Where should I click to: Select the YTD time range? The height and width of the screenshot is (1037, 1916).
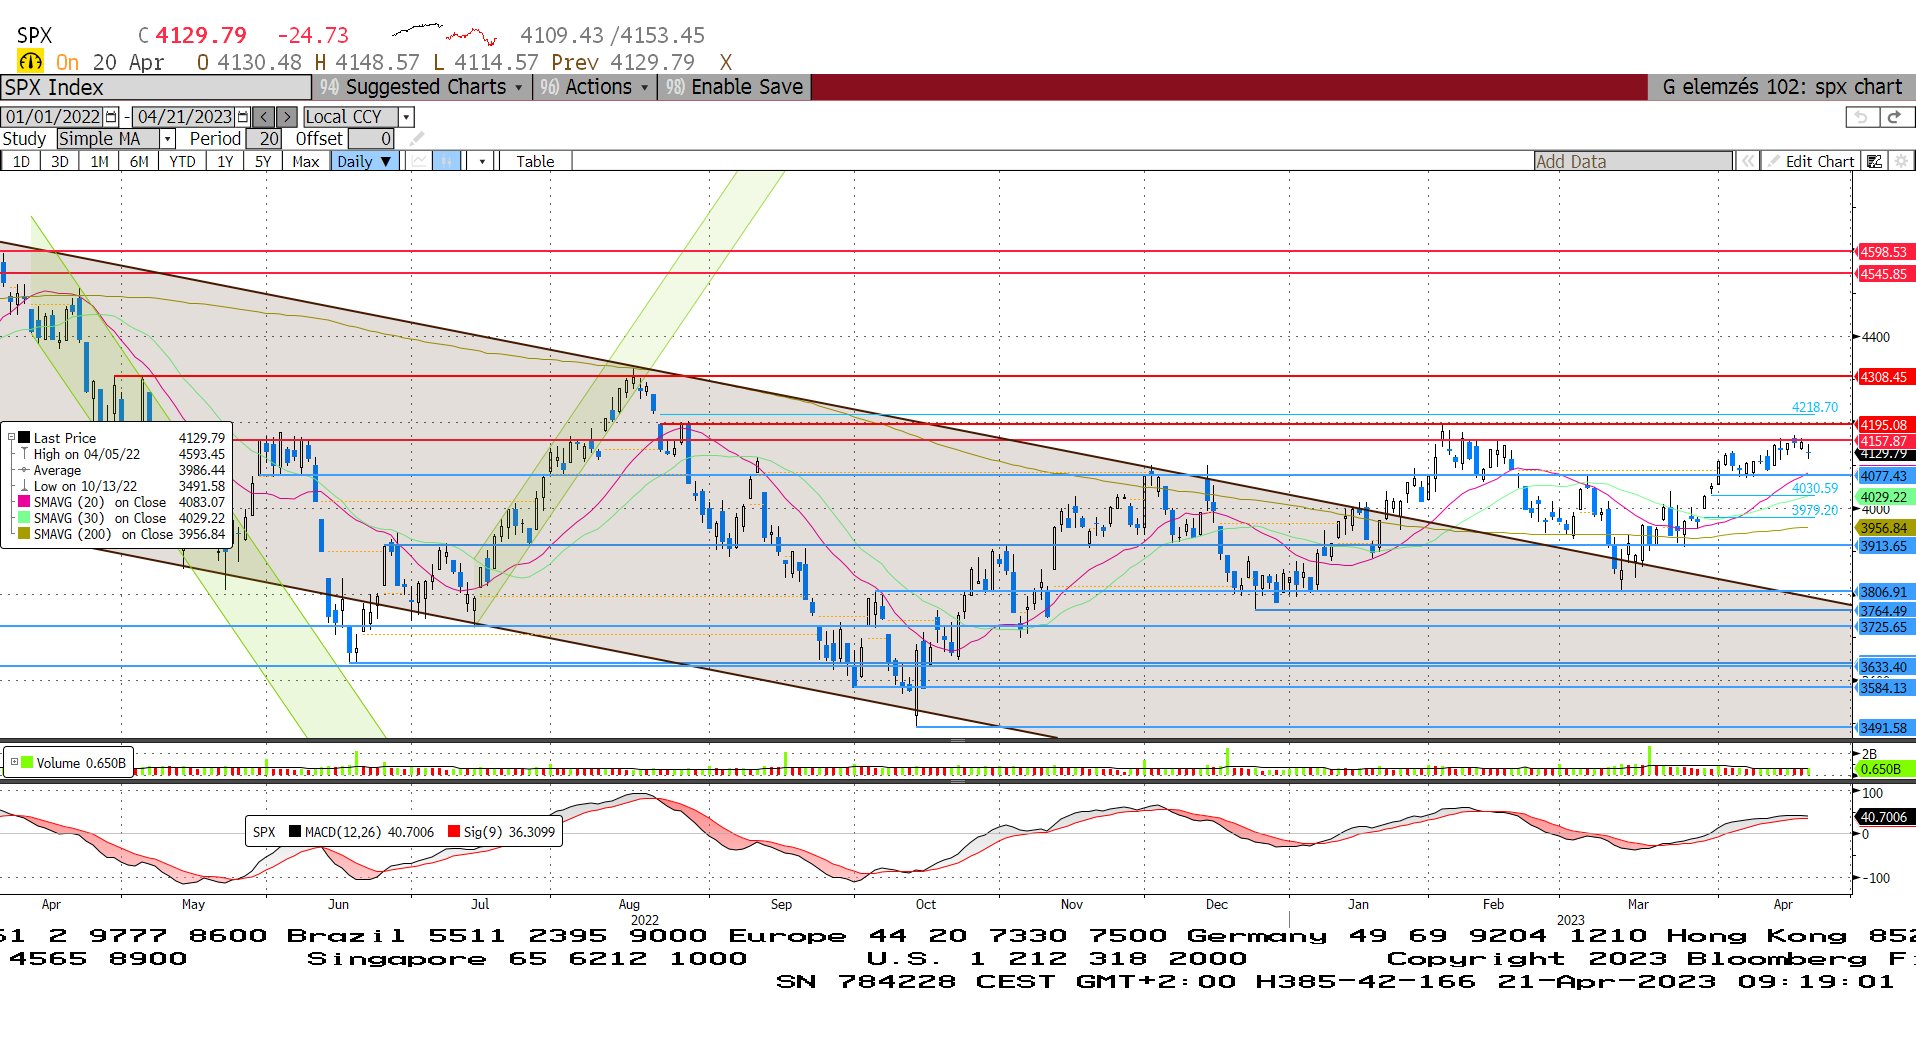[x=182, y=161]
